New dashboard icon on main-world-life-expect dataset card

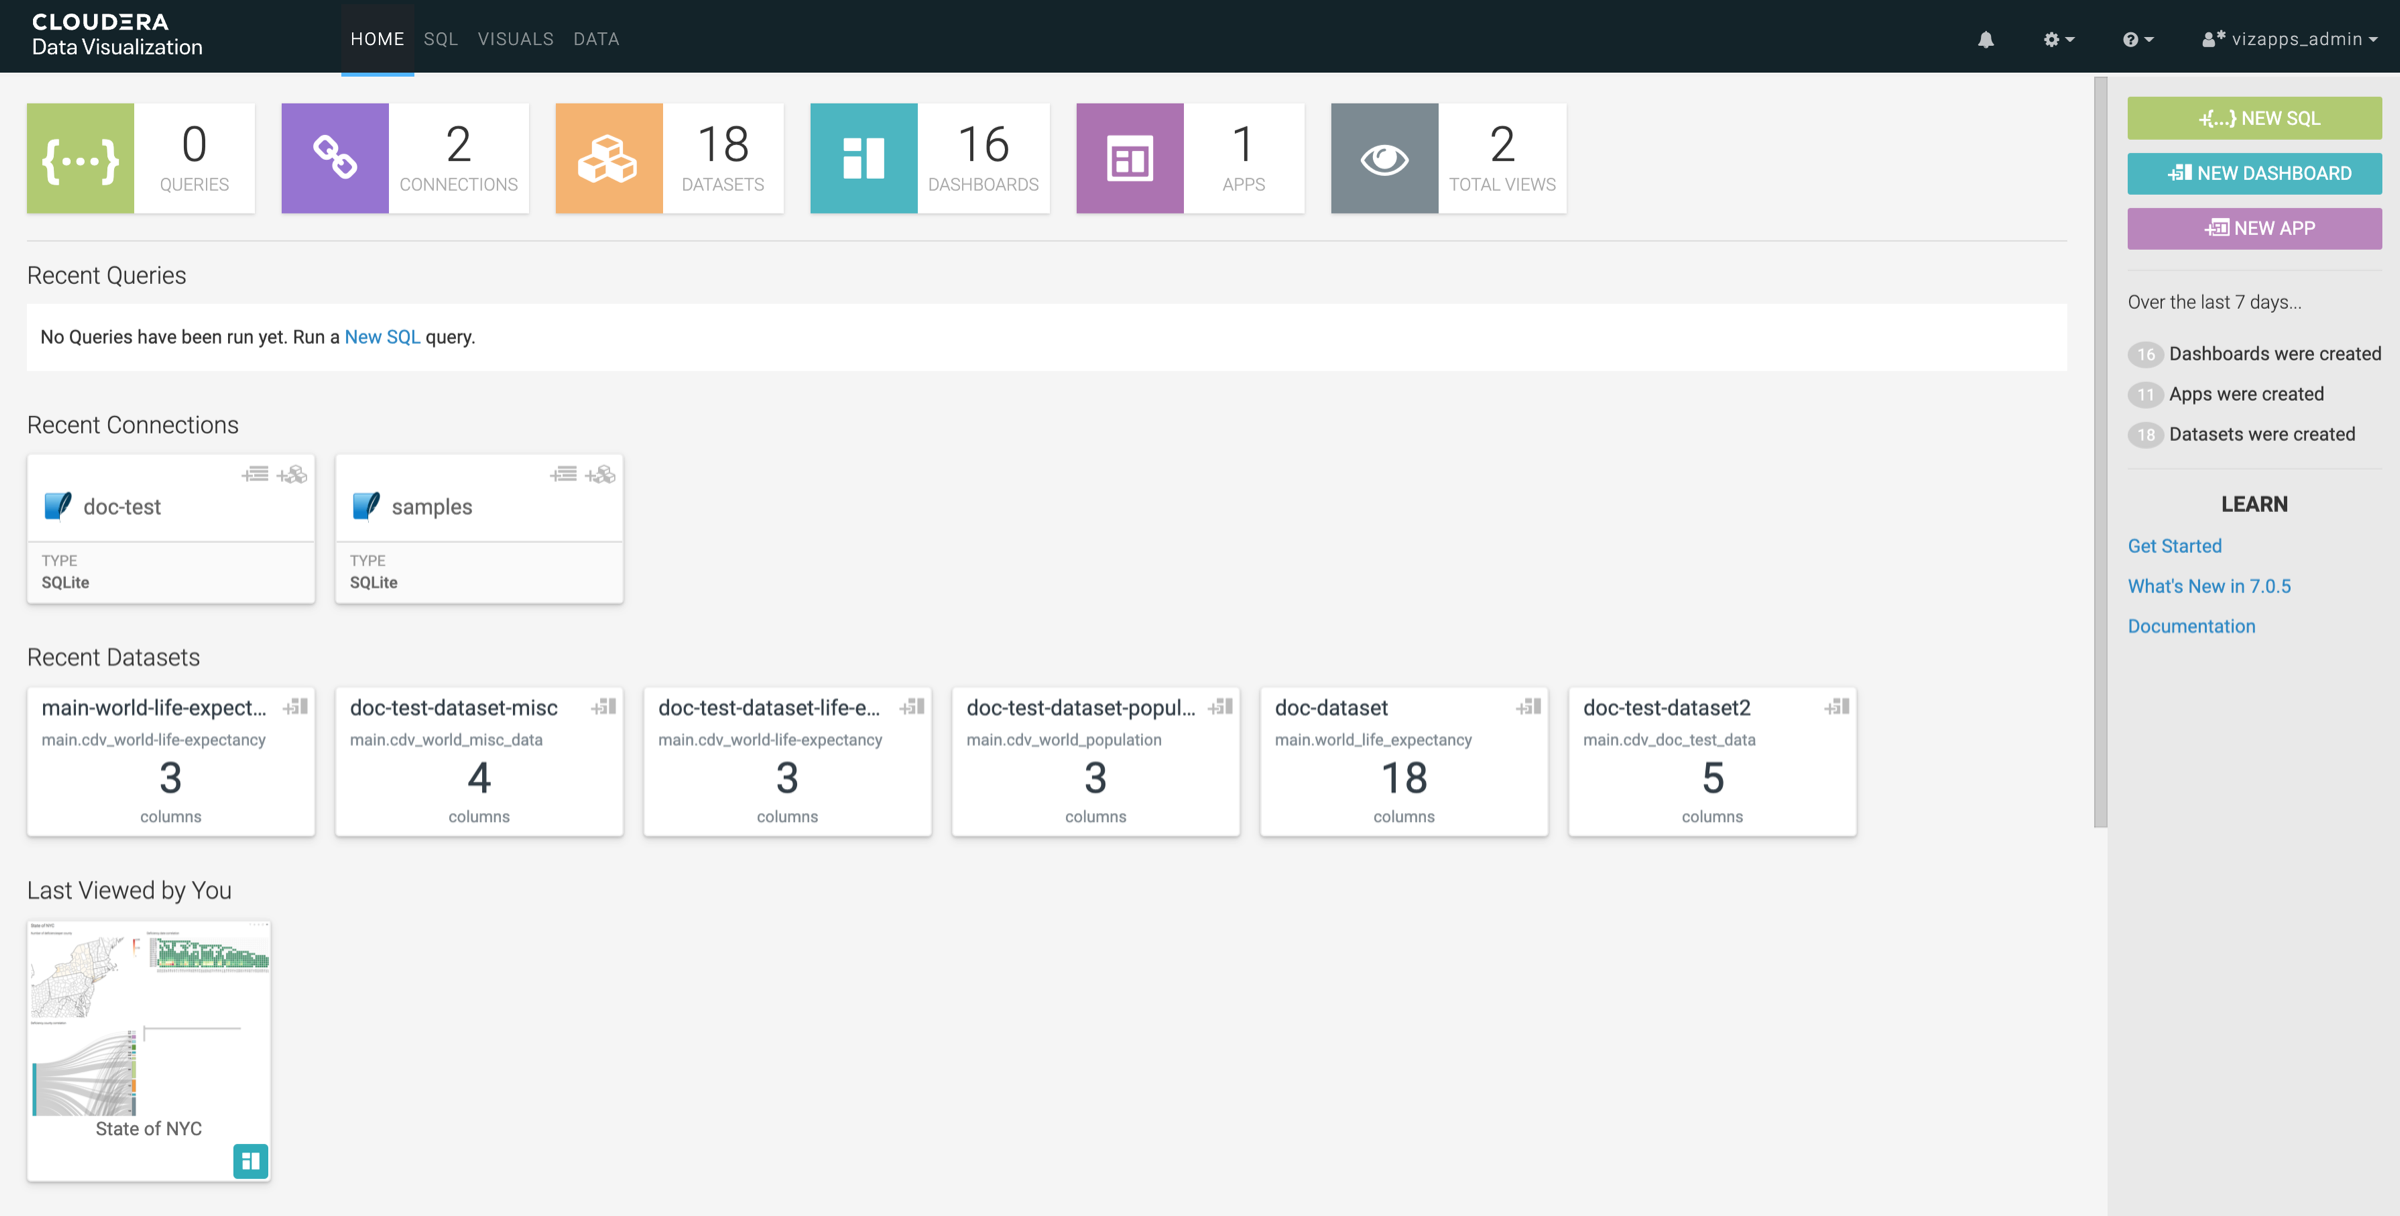[x=295, y=707]
